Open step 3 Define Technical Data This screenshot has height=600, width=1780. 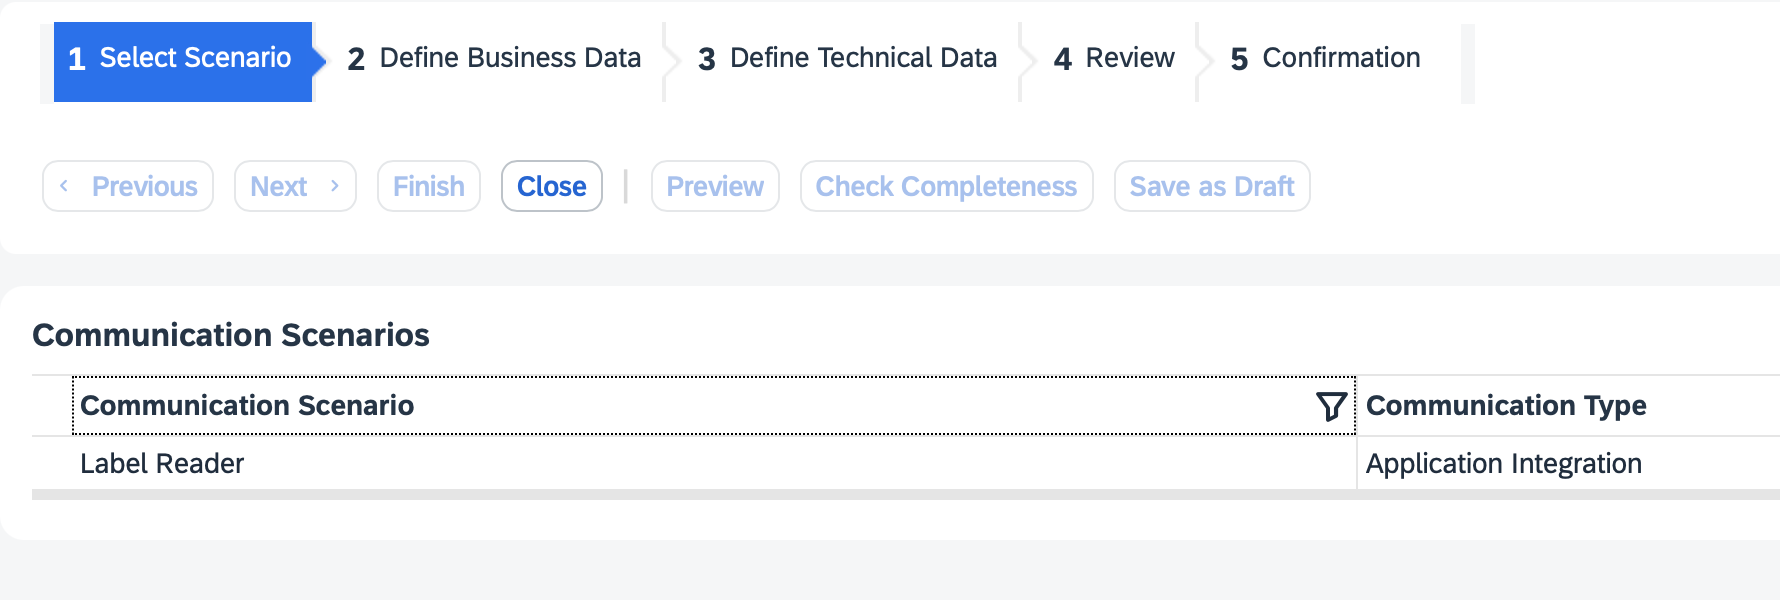847,59
